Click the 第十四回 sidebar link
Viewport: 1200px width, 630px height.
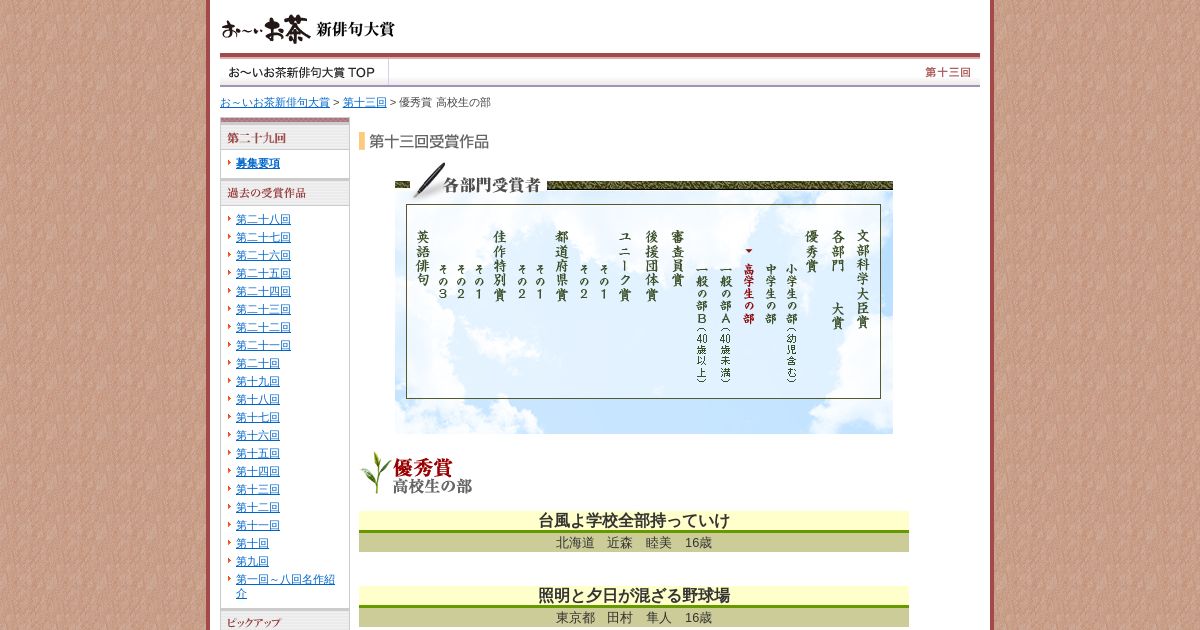[258, 471]
